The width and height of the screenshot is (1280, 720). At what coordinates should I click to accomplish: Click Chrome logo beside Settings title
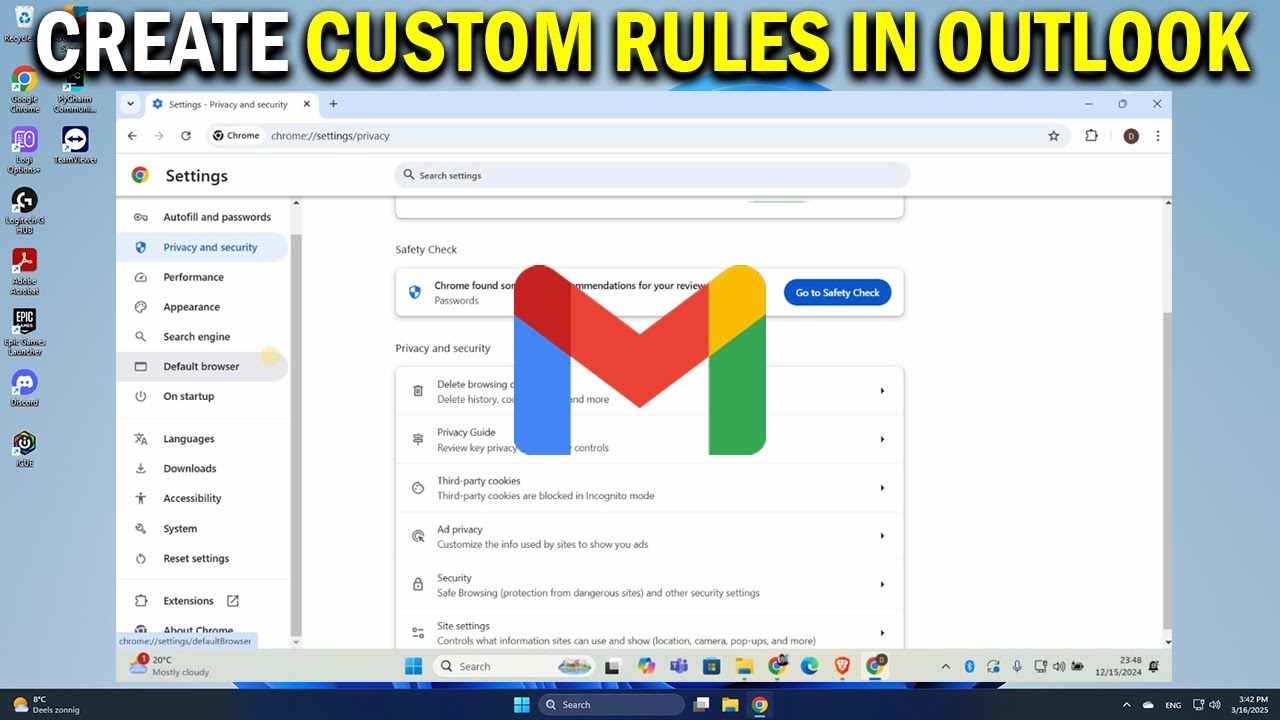(x=140, y=175)
